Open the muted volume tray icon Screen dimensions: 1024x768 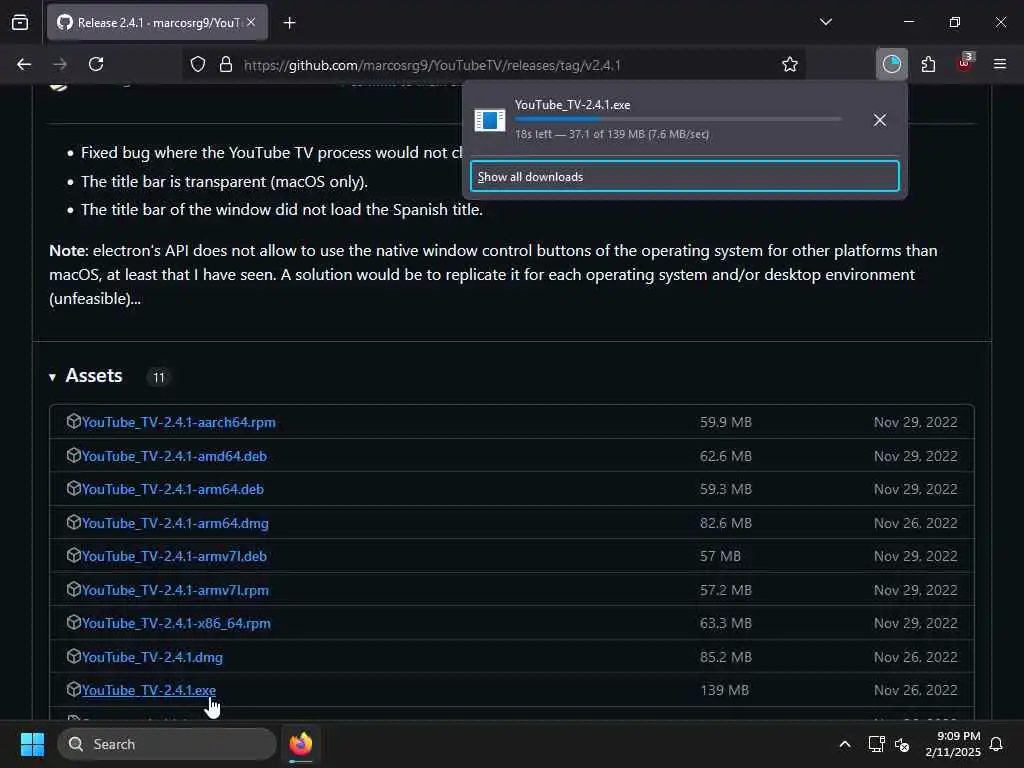[903, 744]
